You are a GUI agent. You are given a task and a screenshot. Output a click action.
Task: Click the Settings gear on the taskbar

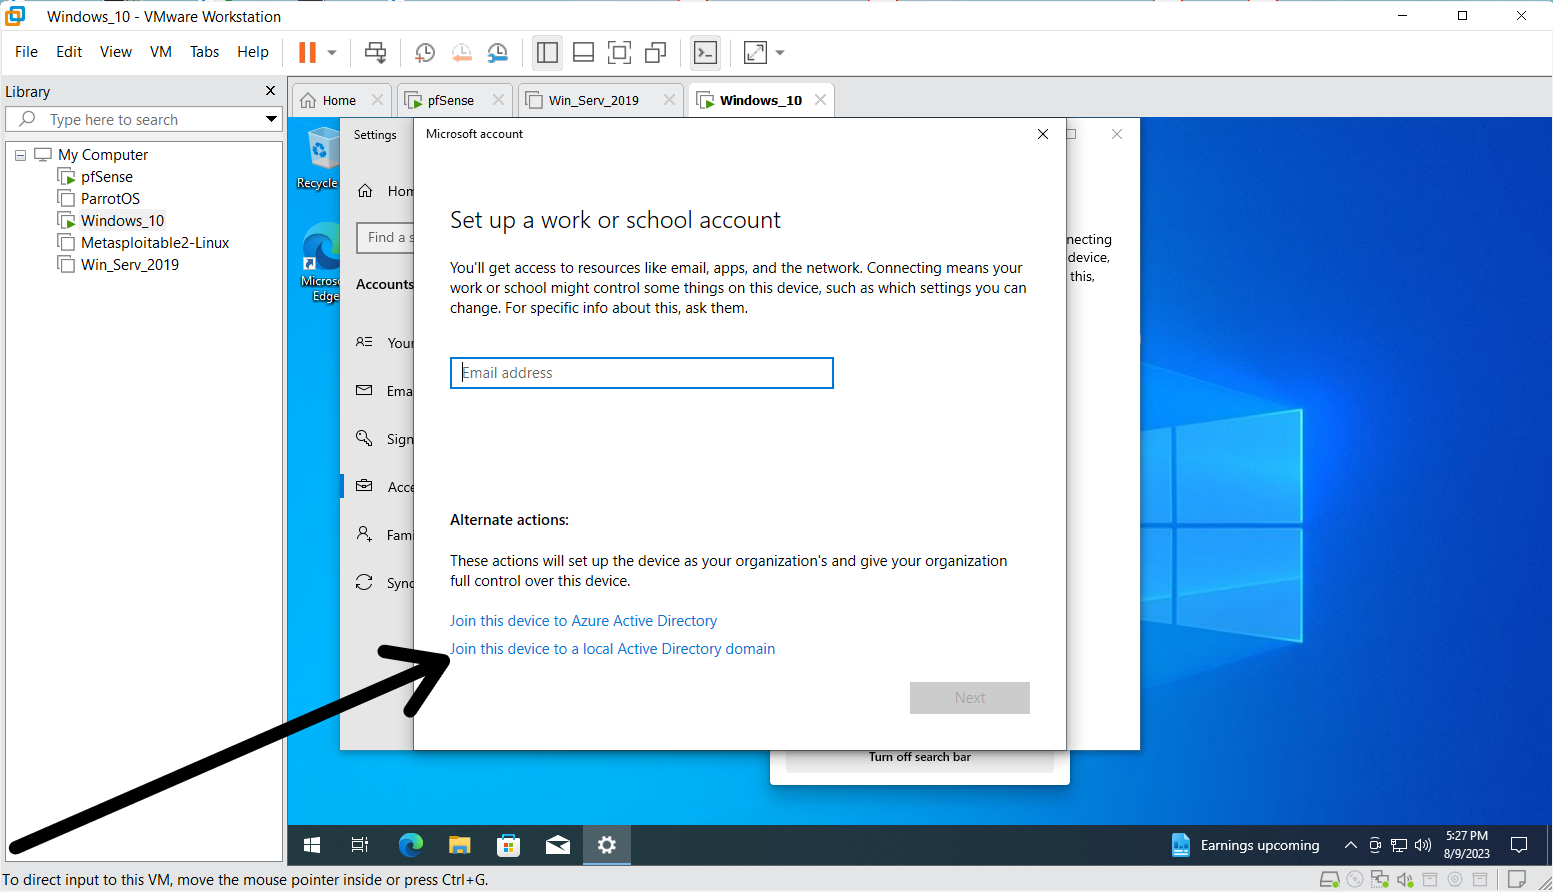click(x=606, y=845)
